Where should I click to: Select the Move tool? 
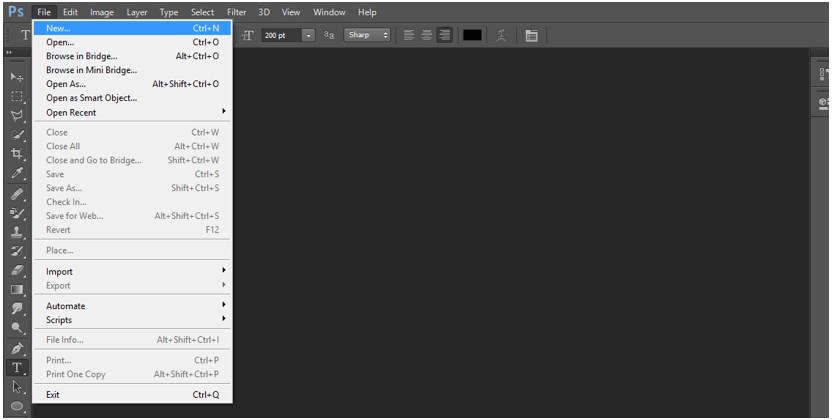(x=17, y=77)
